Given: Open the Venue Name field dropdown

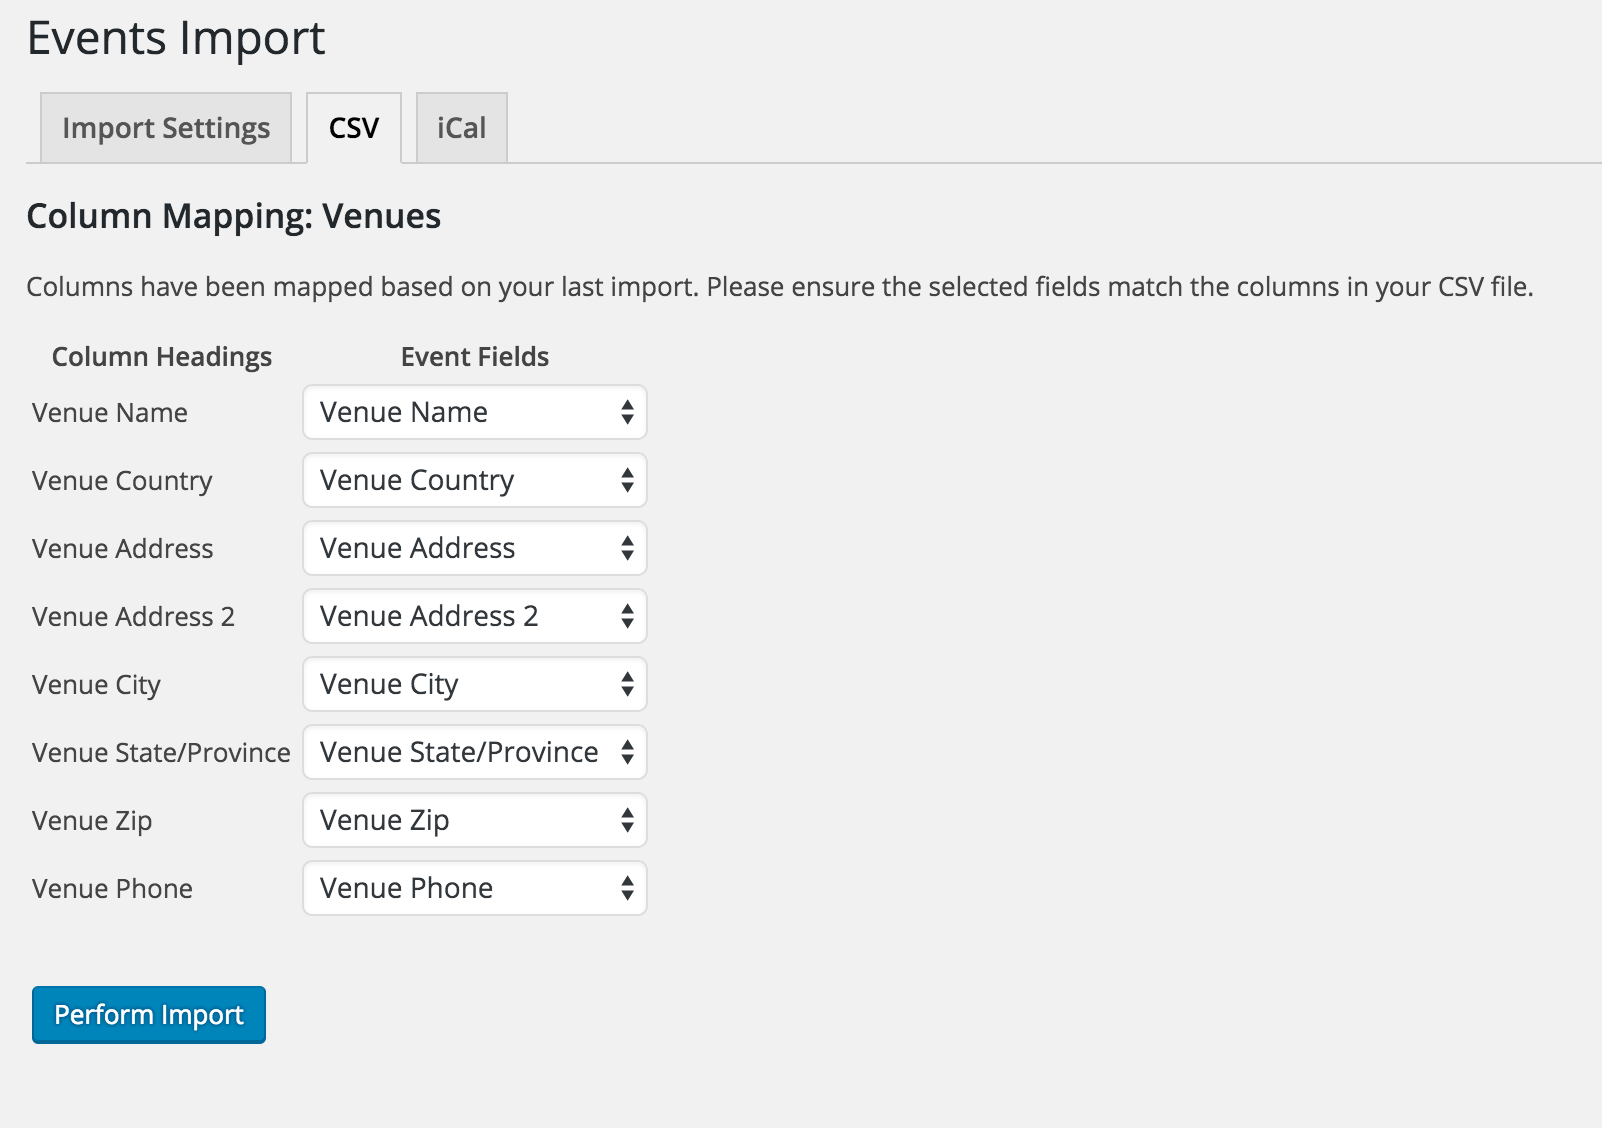Looking at the screenshot, I should (x=475, y=412).
